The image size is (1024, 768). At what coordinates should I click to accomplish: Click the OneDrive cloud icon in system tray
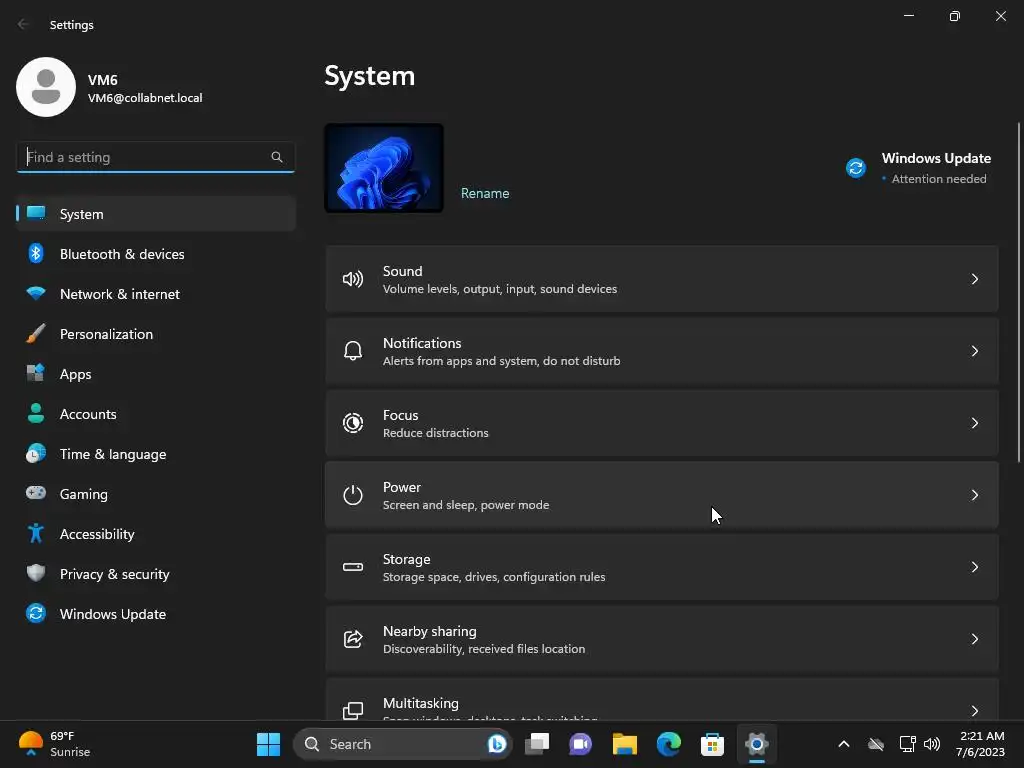[876, 744]
